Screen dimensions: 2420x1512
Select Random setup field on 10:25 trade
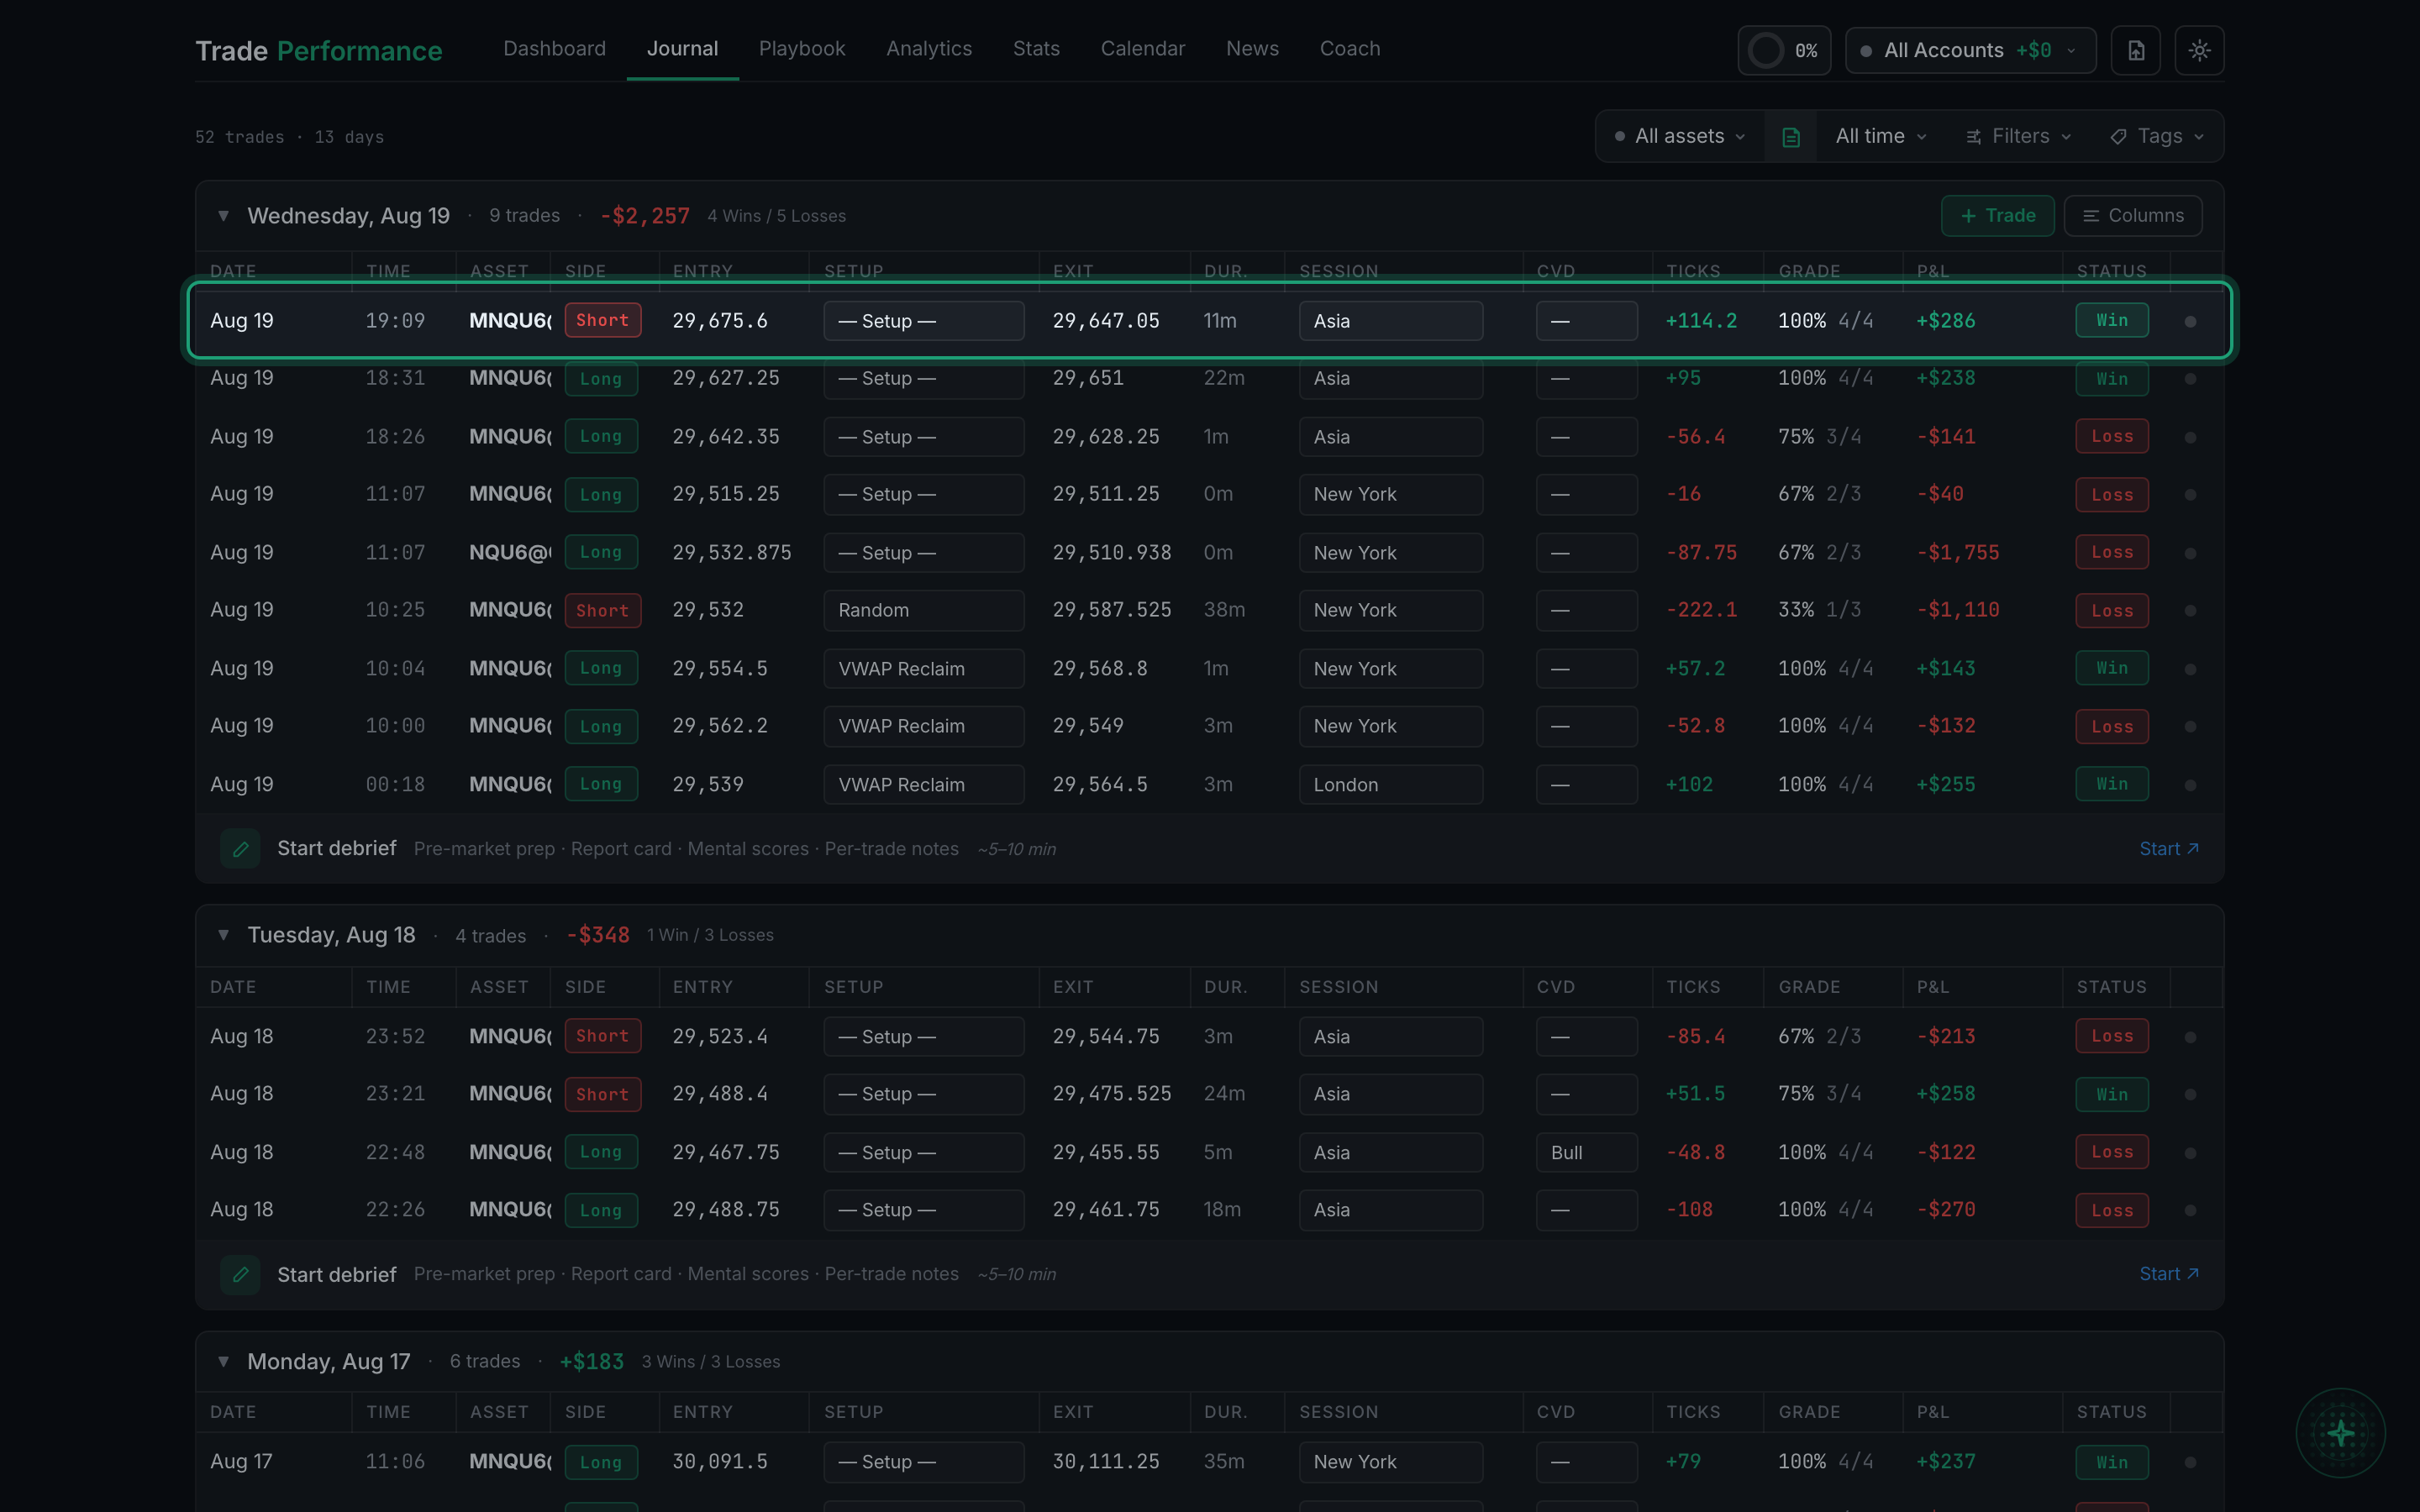pyautogui.click(x=923, y=610)
